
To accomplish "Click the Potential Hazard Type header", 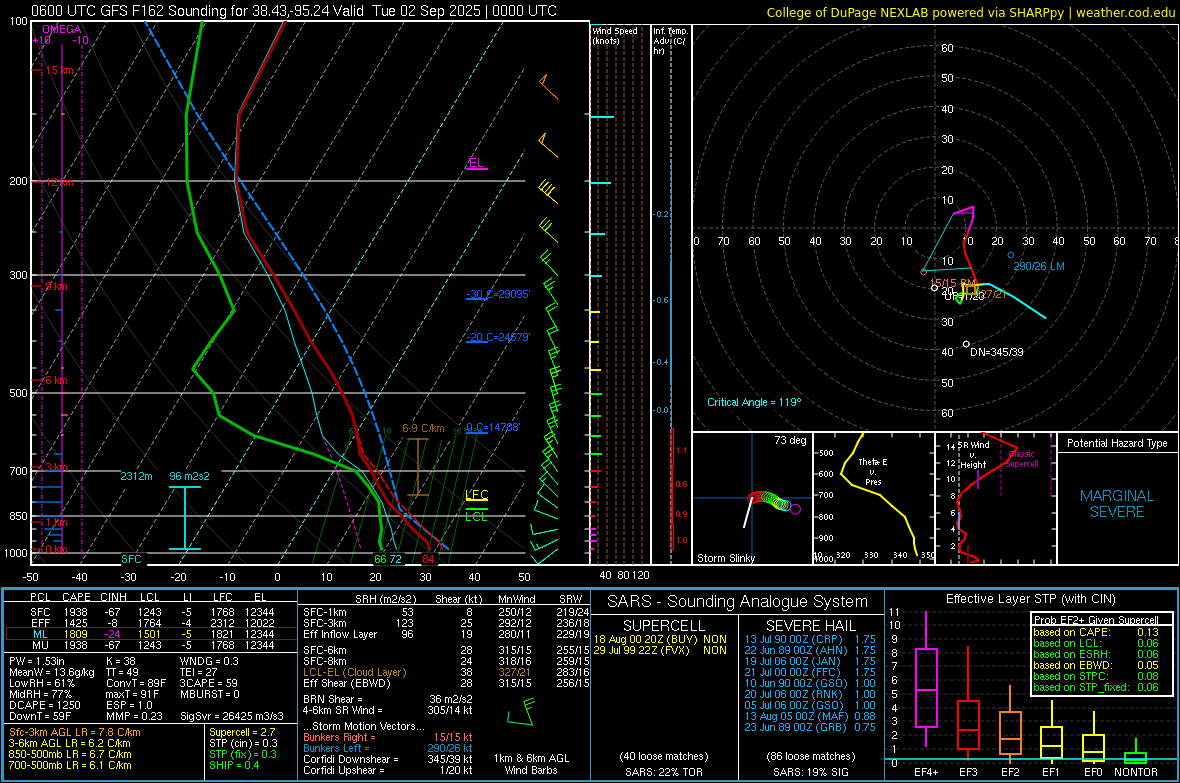I will [1117, 443].
